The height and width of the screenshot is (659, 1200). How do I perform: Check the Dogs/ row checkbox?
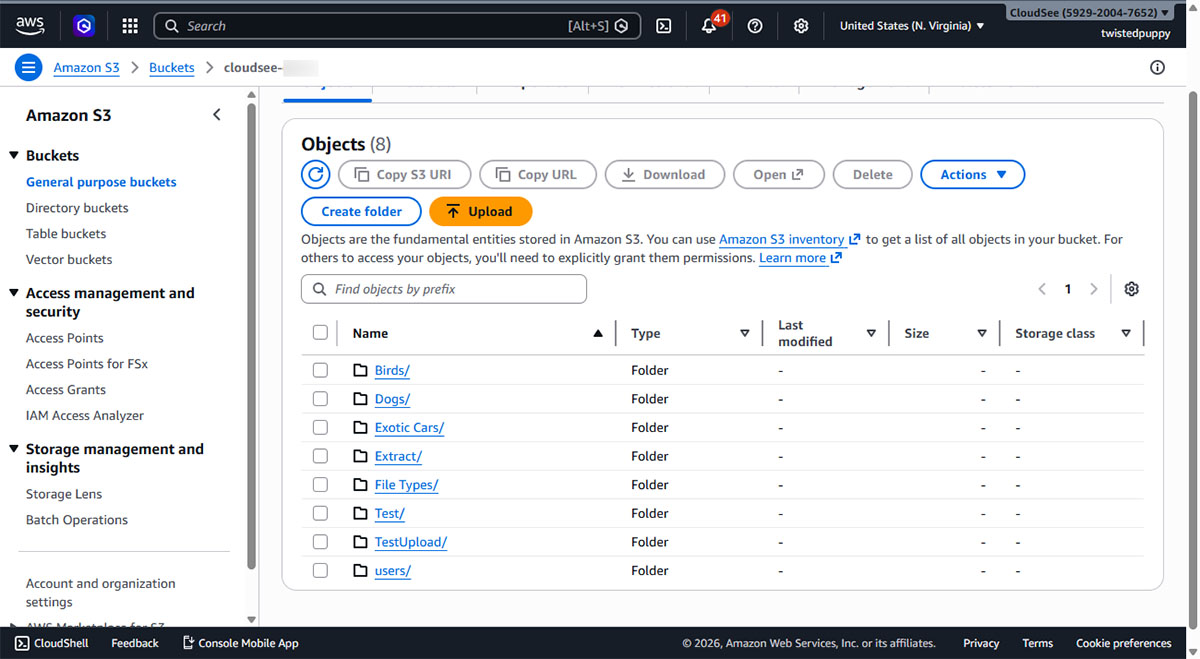[x=320, y=399]
